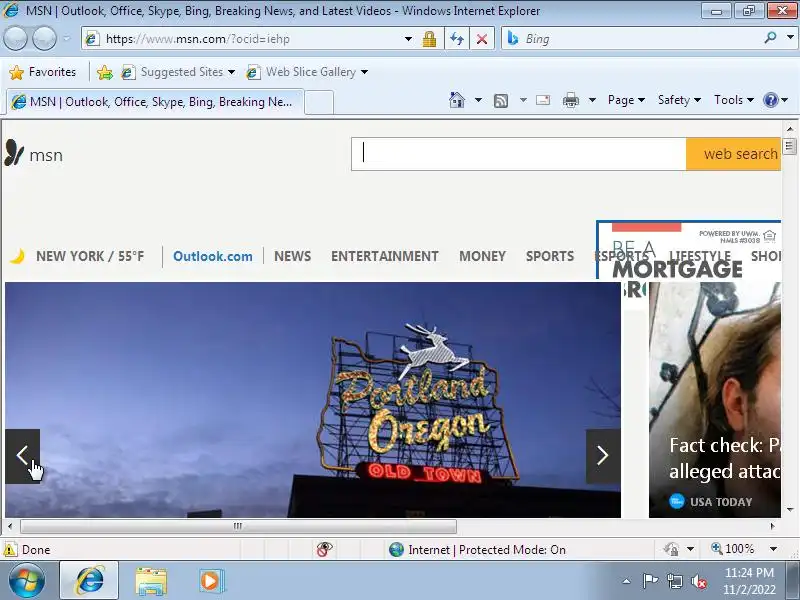Select the MSN browser tab
800x600 pixels.
click(x=155, y=102)
